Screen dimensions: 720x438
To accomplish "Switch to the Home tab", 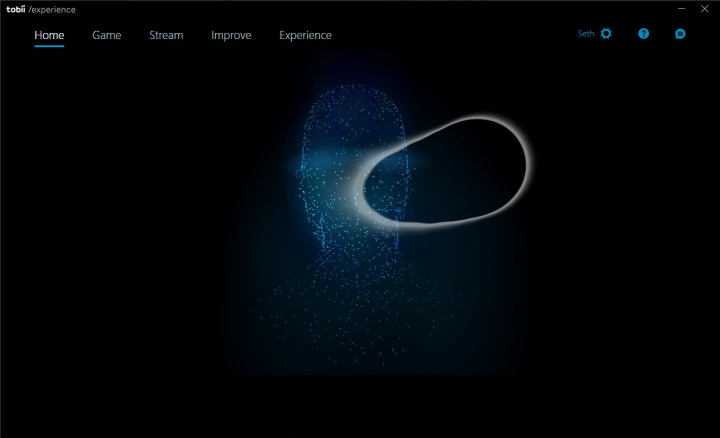I will (x=49, y=35).
